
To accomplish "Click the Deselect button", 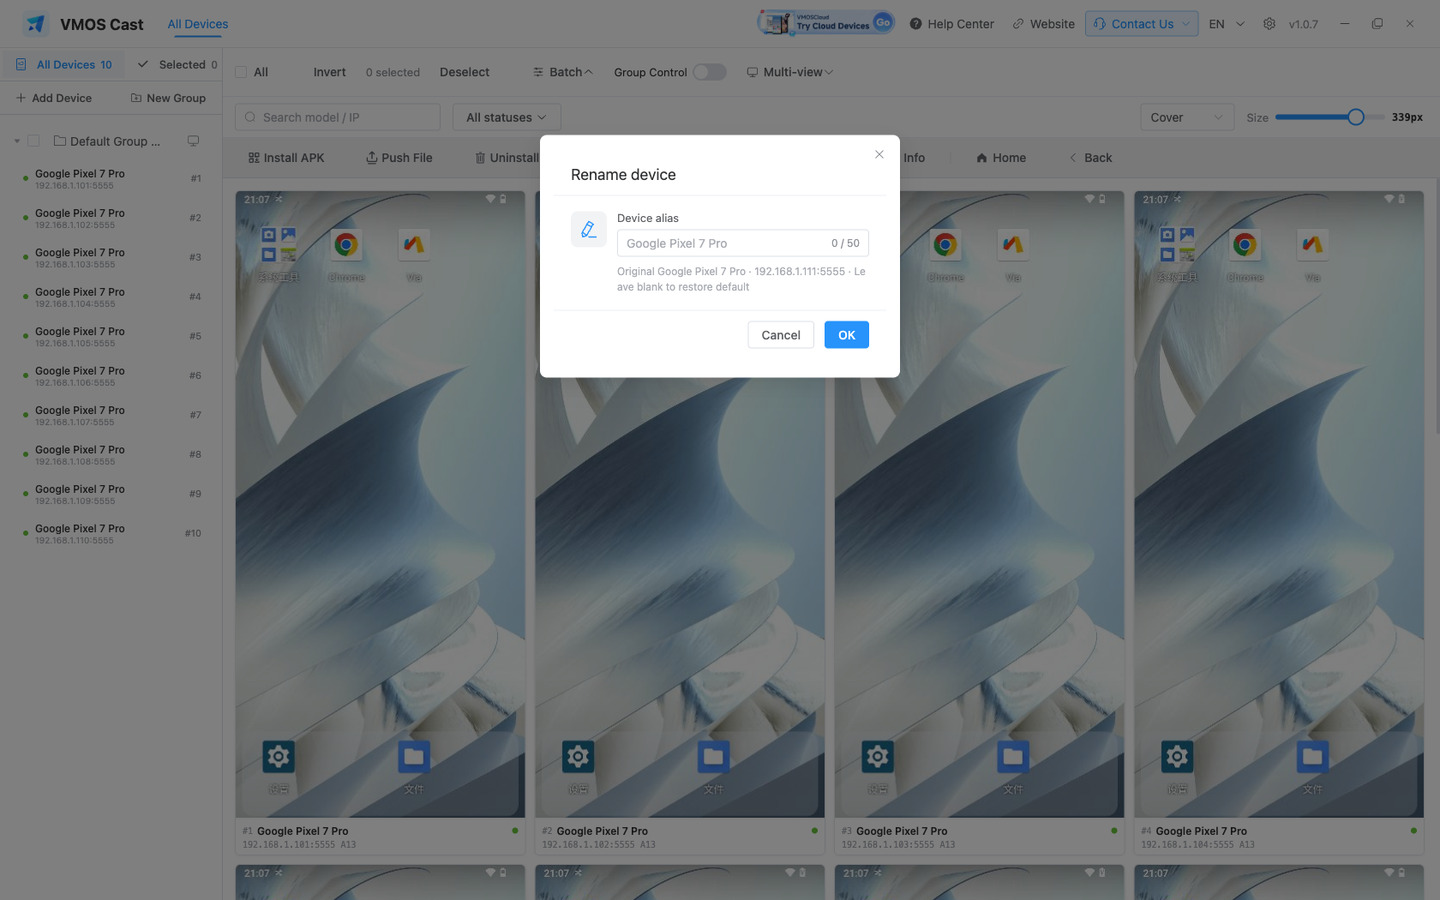I will coord(464,72).
